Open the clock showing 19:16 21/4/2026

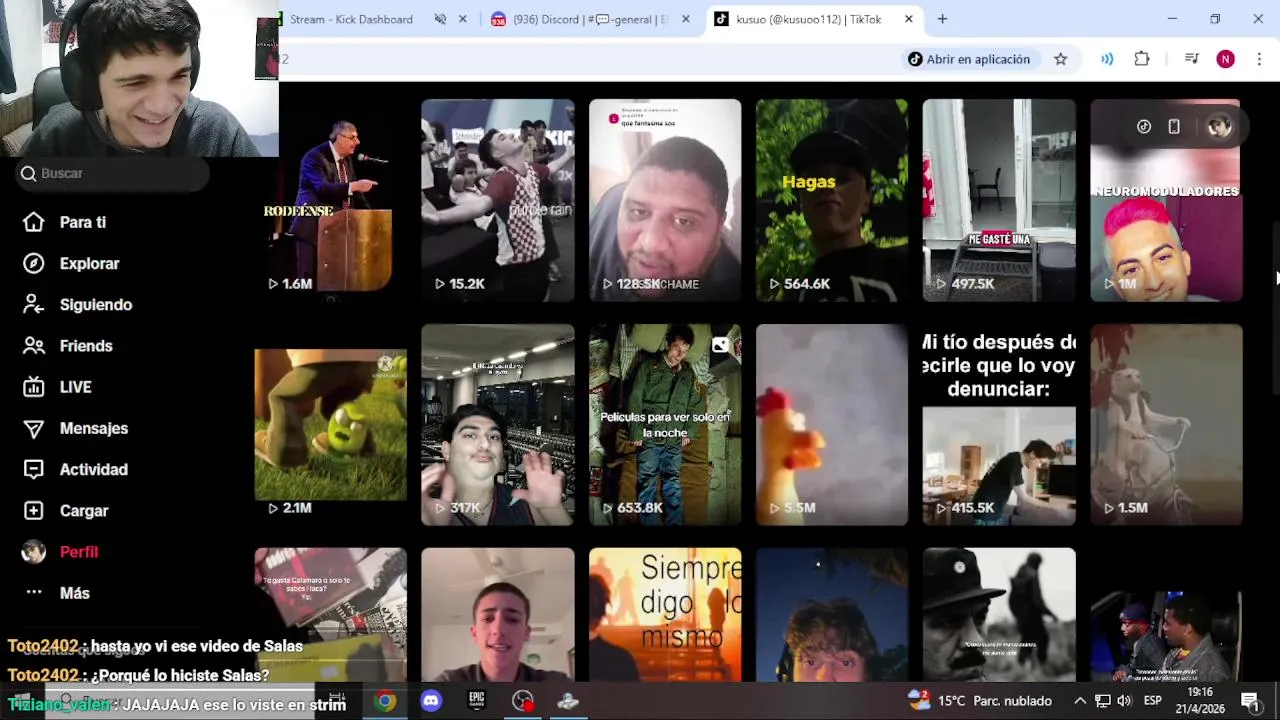point(1201,701)
